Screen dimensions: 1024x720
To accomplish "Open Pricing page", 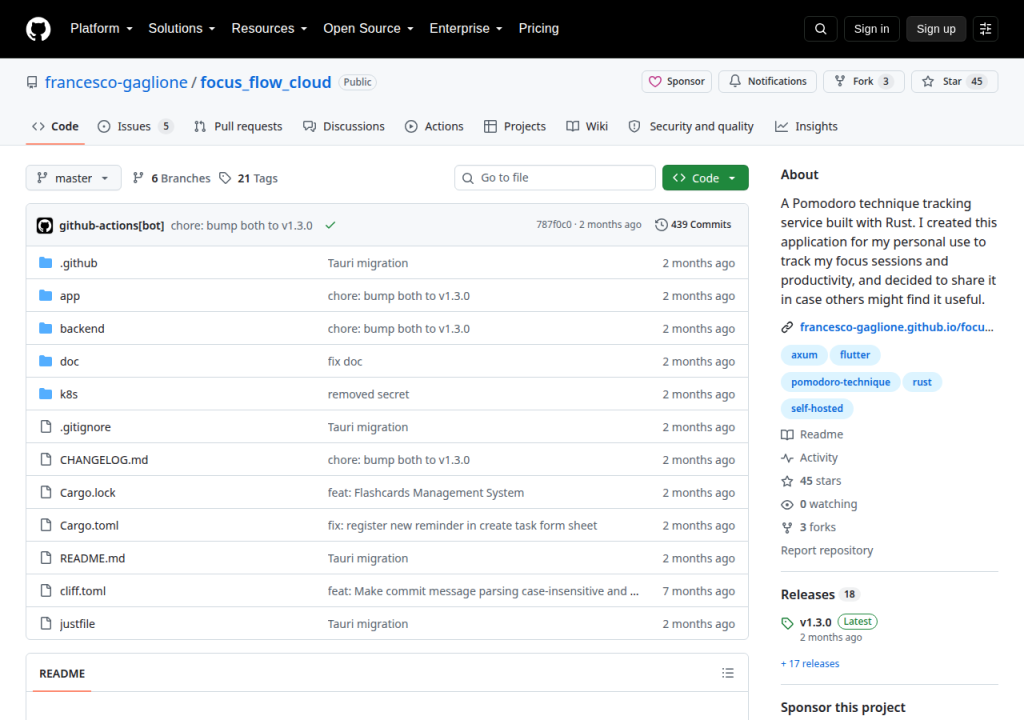I will pyautogui.click(x=539, y=29).
